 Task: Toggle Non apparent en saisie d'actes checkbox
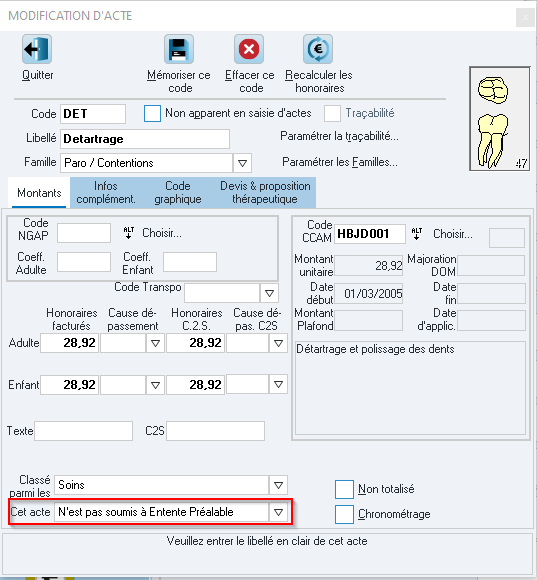[152, 113]
